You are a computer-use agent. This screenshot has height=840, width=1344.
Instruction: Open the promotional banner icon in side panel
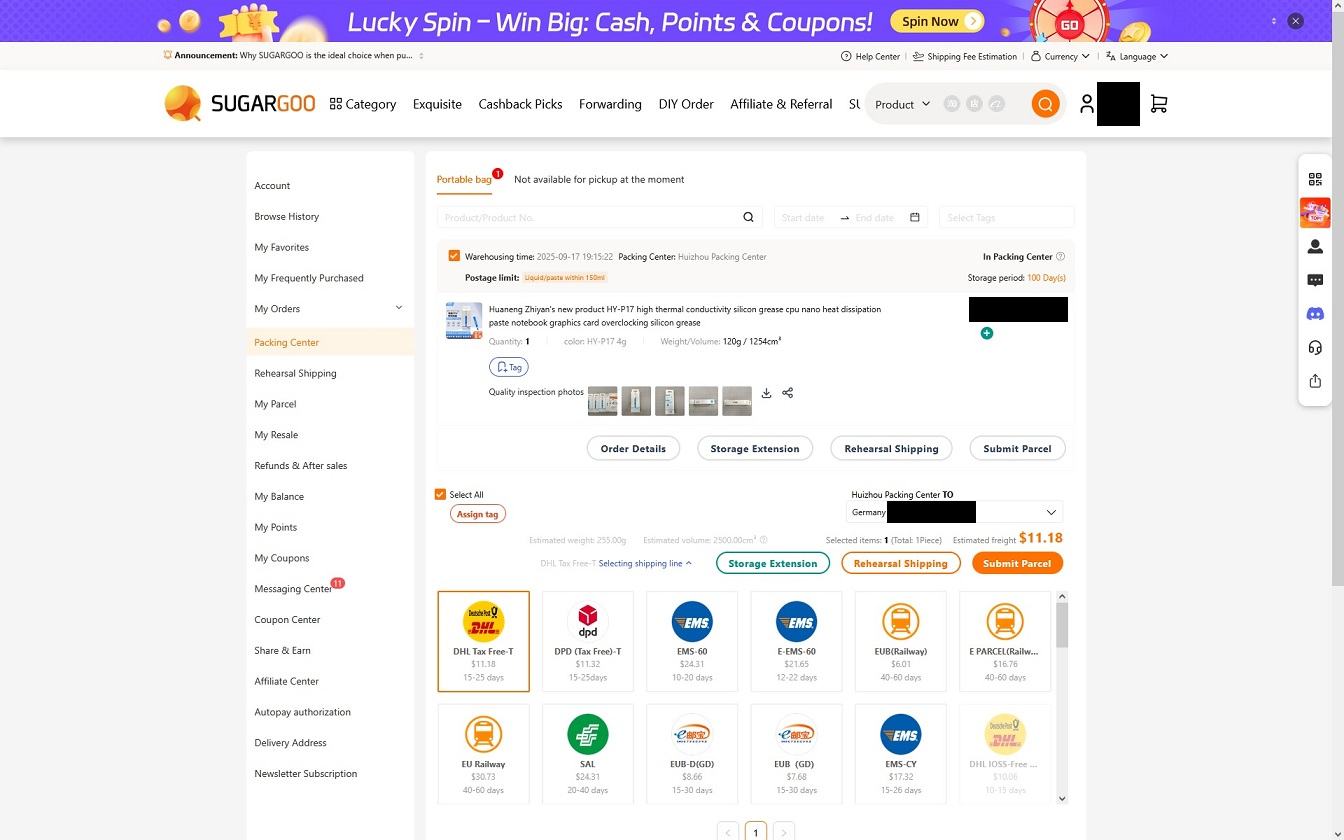point(1315,212)
